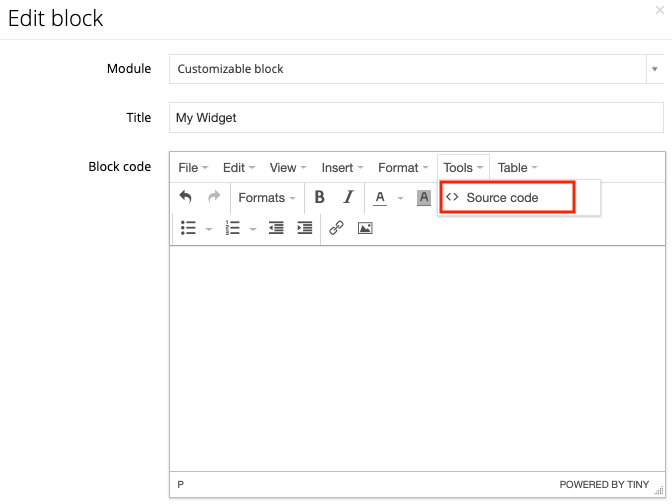Decrease indent of paragraph
The image size is (672, 504).
pos(276,228)
